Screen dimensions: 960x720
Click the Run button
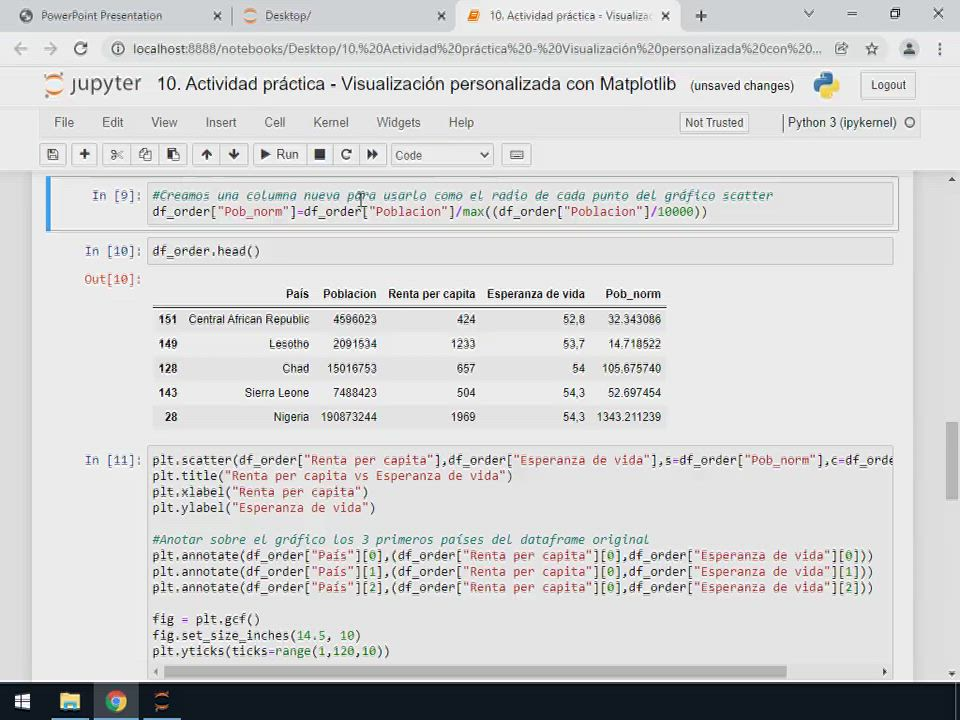pos(278,155)
